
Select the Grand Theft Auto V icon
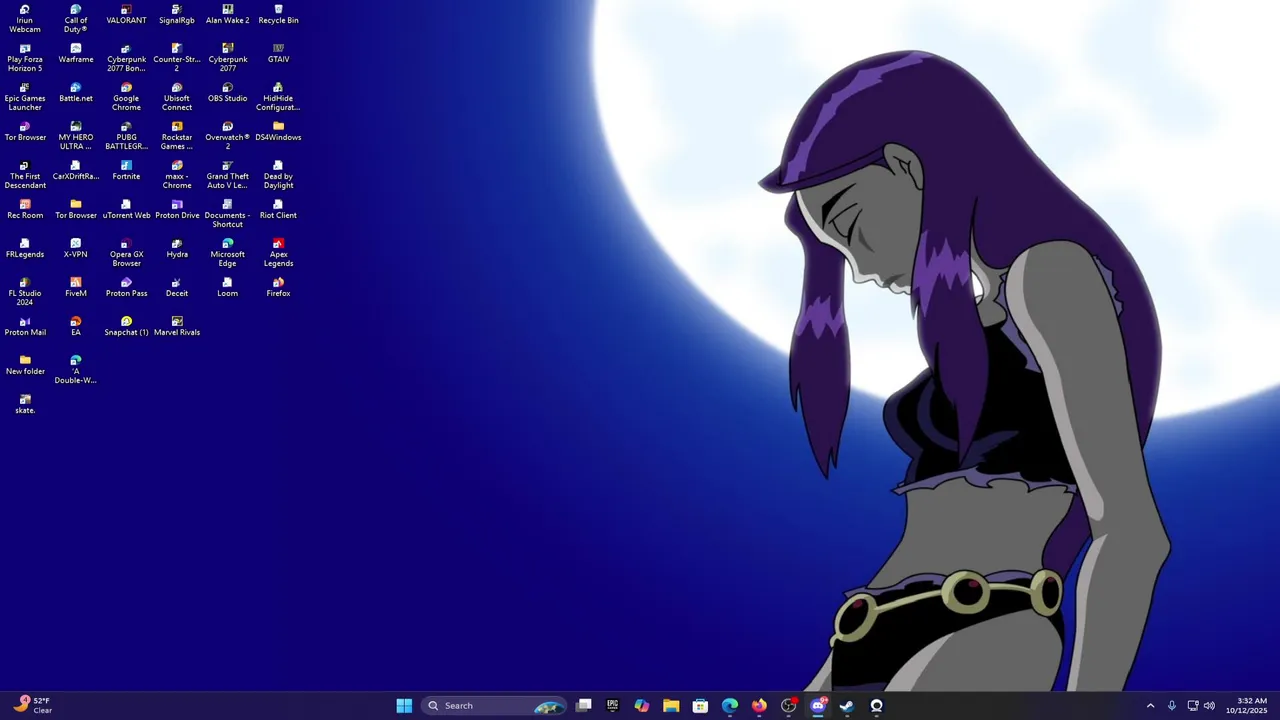tap(228, 174)
